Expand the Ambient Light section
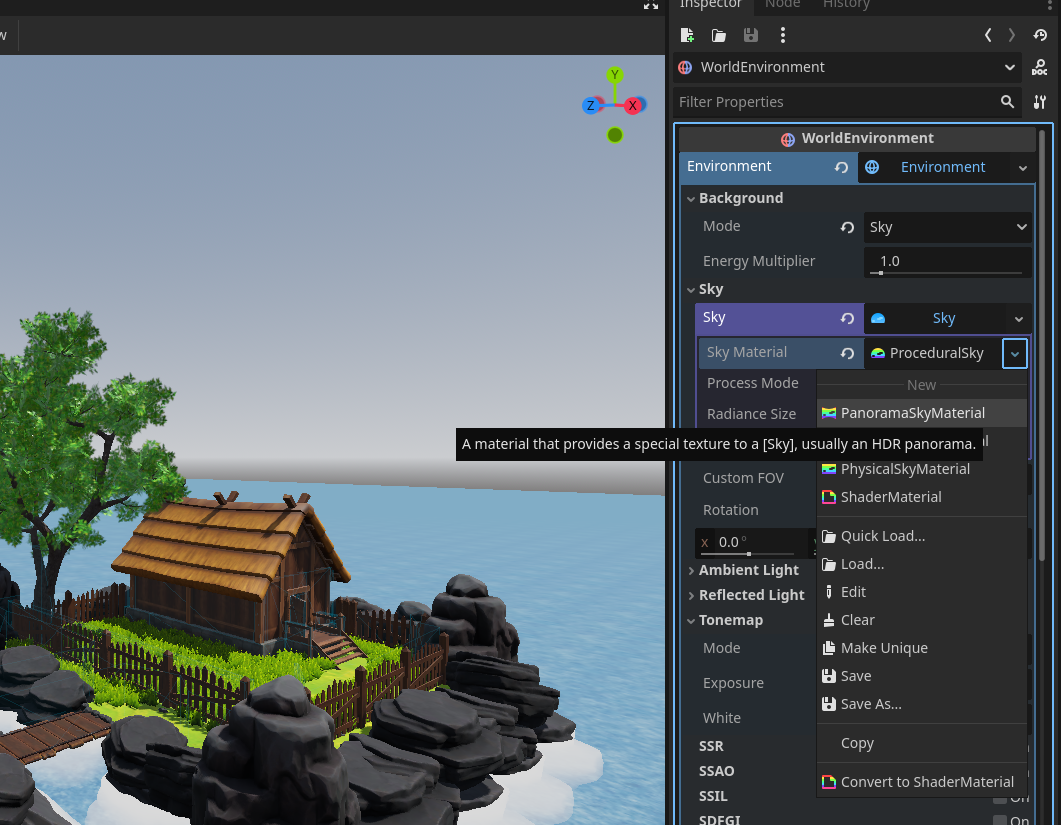Screen dimensions: 1061x825 748,570
